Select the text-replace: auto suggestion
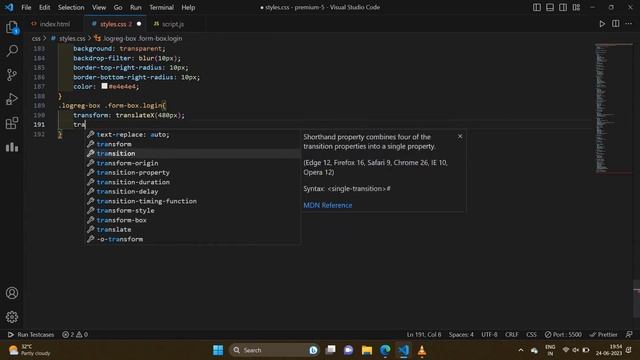 pyautogui.click(x=193, y=134)
